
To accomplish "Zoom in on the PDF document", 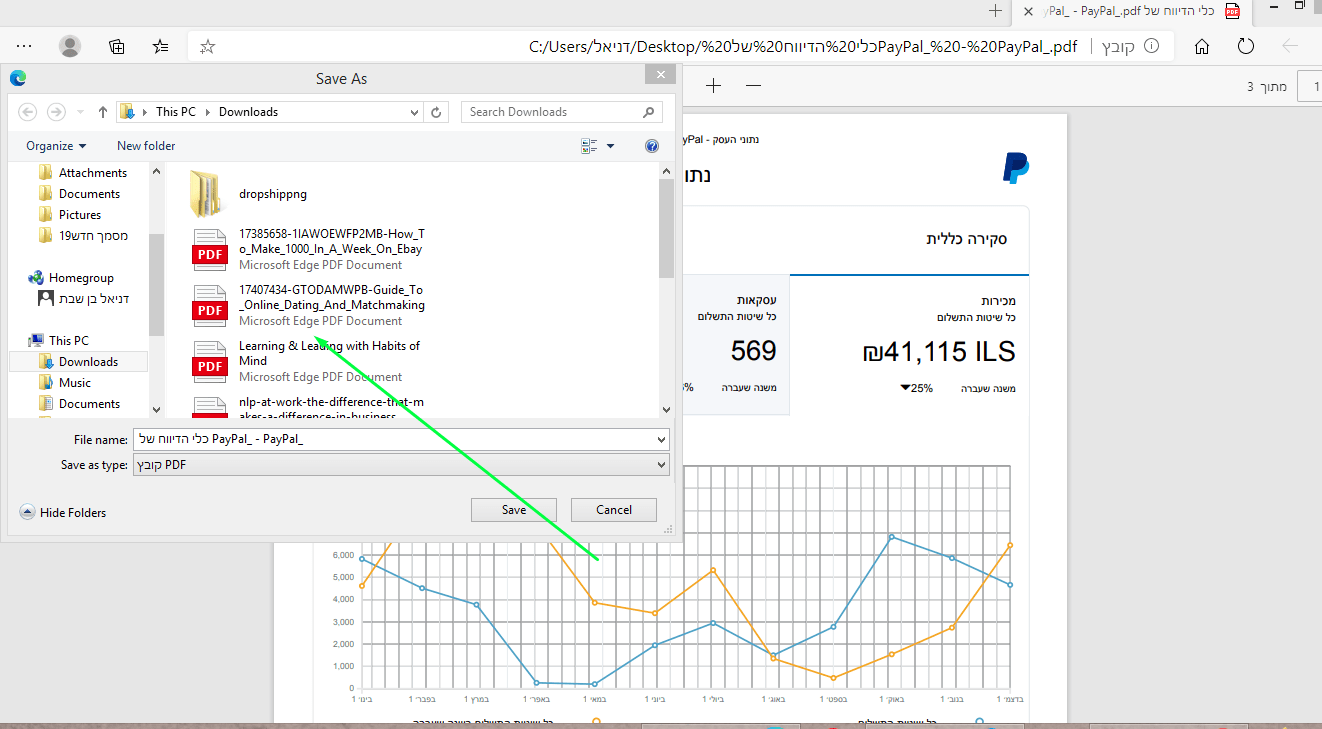I will (713, 86).
